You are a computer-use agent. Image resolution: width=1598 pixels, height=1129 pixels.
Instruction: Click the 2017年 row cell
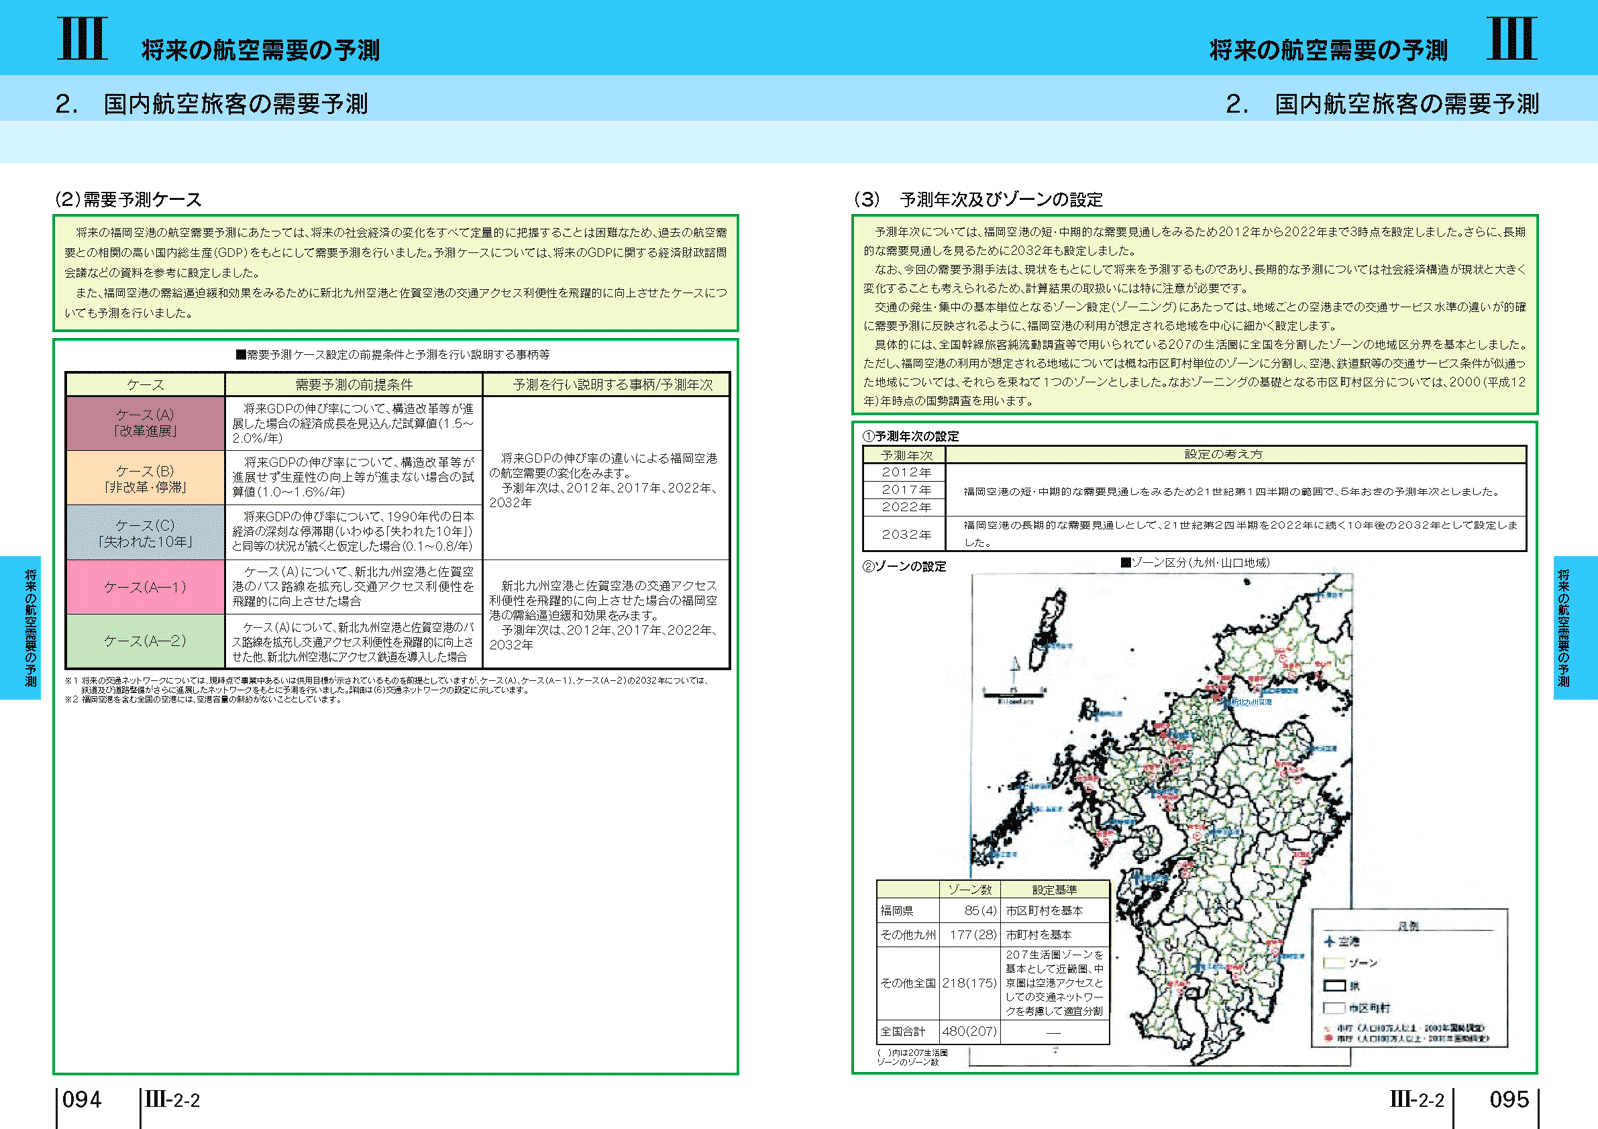click(x=905, y=490)
